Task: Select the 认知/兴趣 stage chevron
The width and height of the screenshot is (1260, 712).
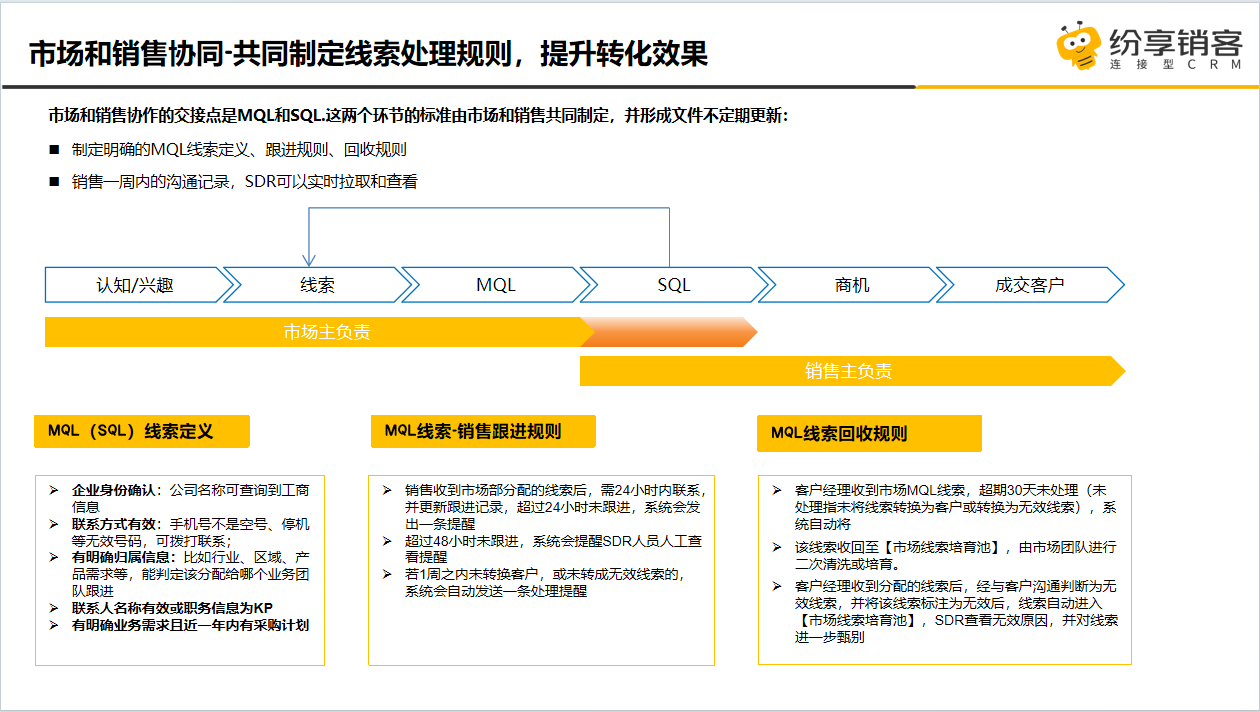Action: pos(135,285)
